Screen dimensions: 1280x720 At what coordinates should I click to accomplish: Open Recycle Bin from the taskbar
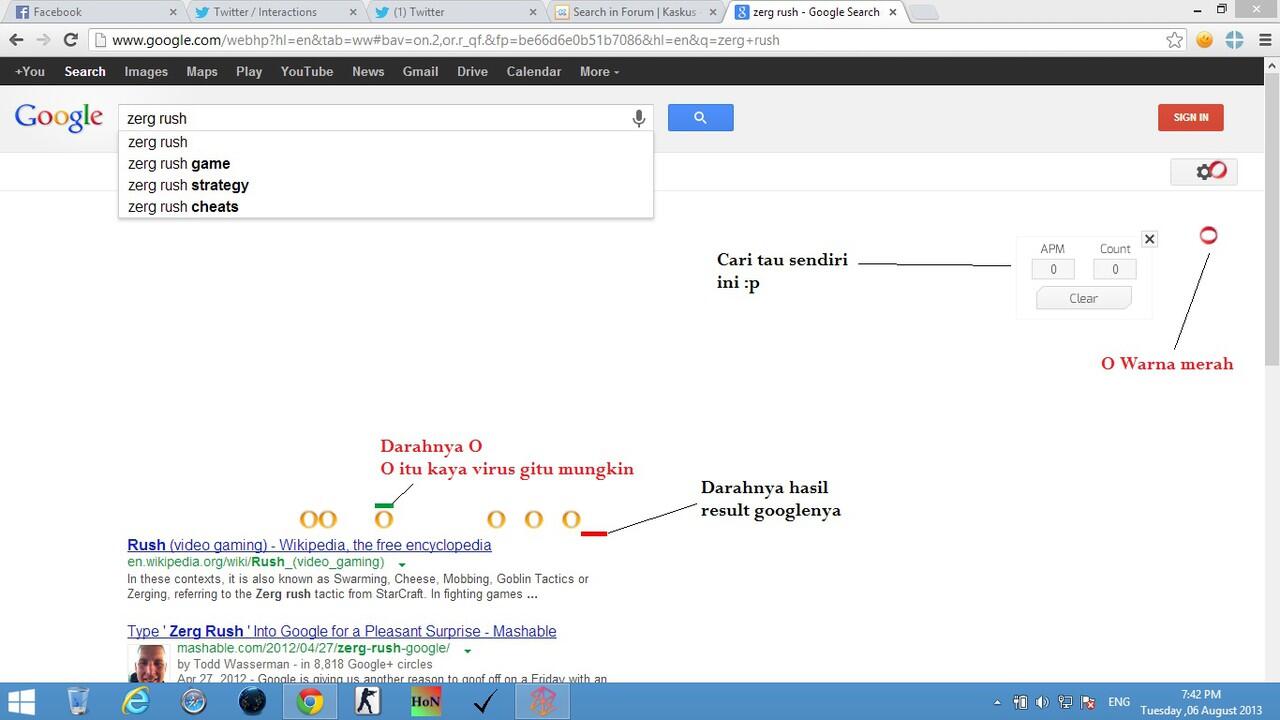point(78,701)
